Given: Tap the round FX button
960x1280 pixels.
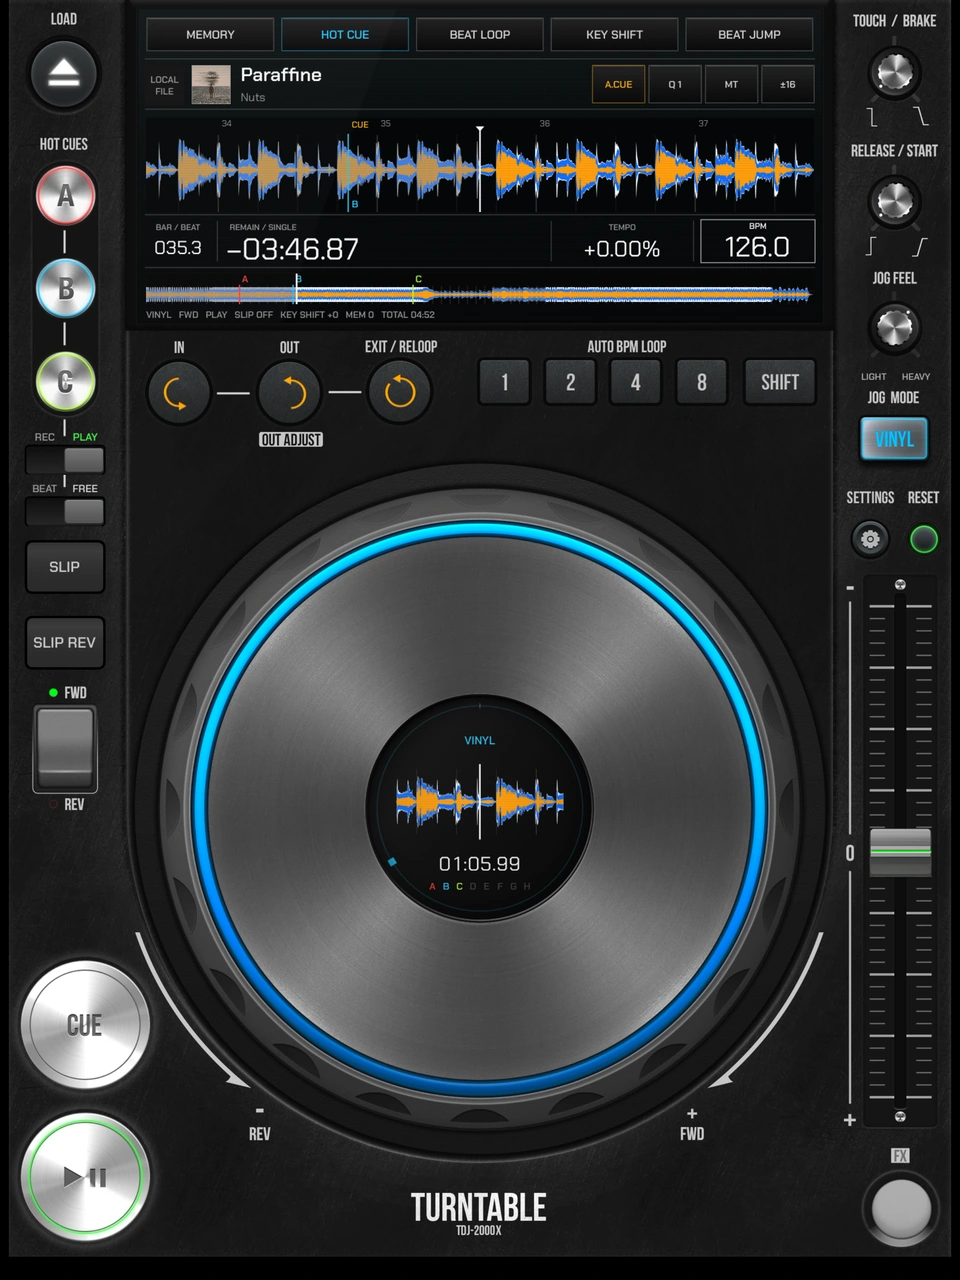Looking at the screenshot, I should click(901, 1208).
